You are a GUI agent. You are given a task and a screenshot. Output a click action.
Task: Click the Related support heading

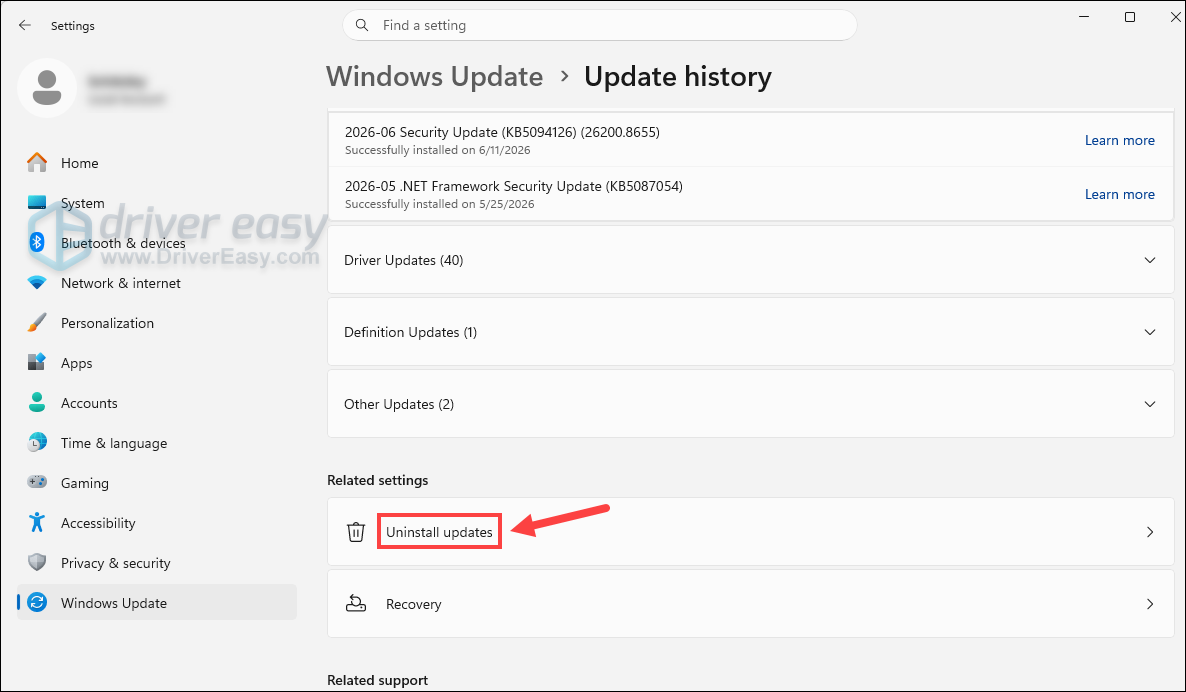[x=377, y=680]
